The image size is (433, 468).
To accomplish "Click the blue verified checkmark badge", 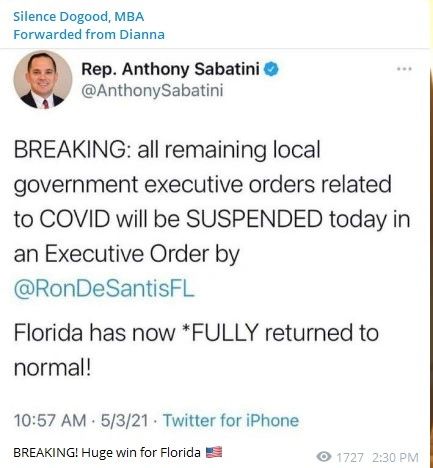I will coord(271,69).
